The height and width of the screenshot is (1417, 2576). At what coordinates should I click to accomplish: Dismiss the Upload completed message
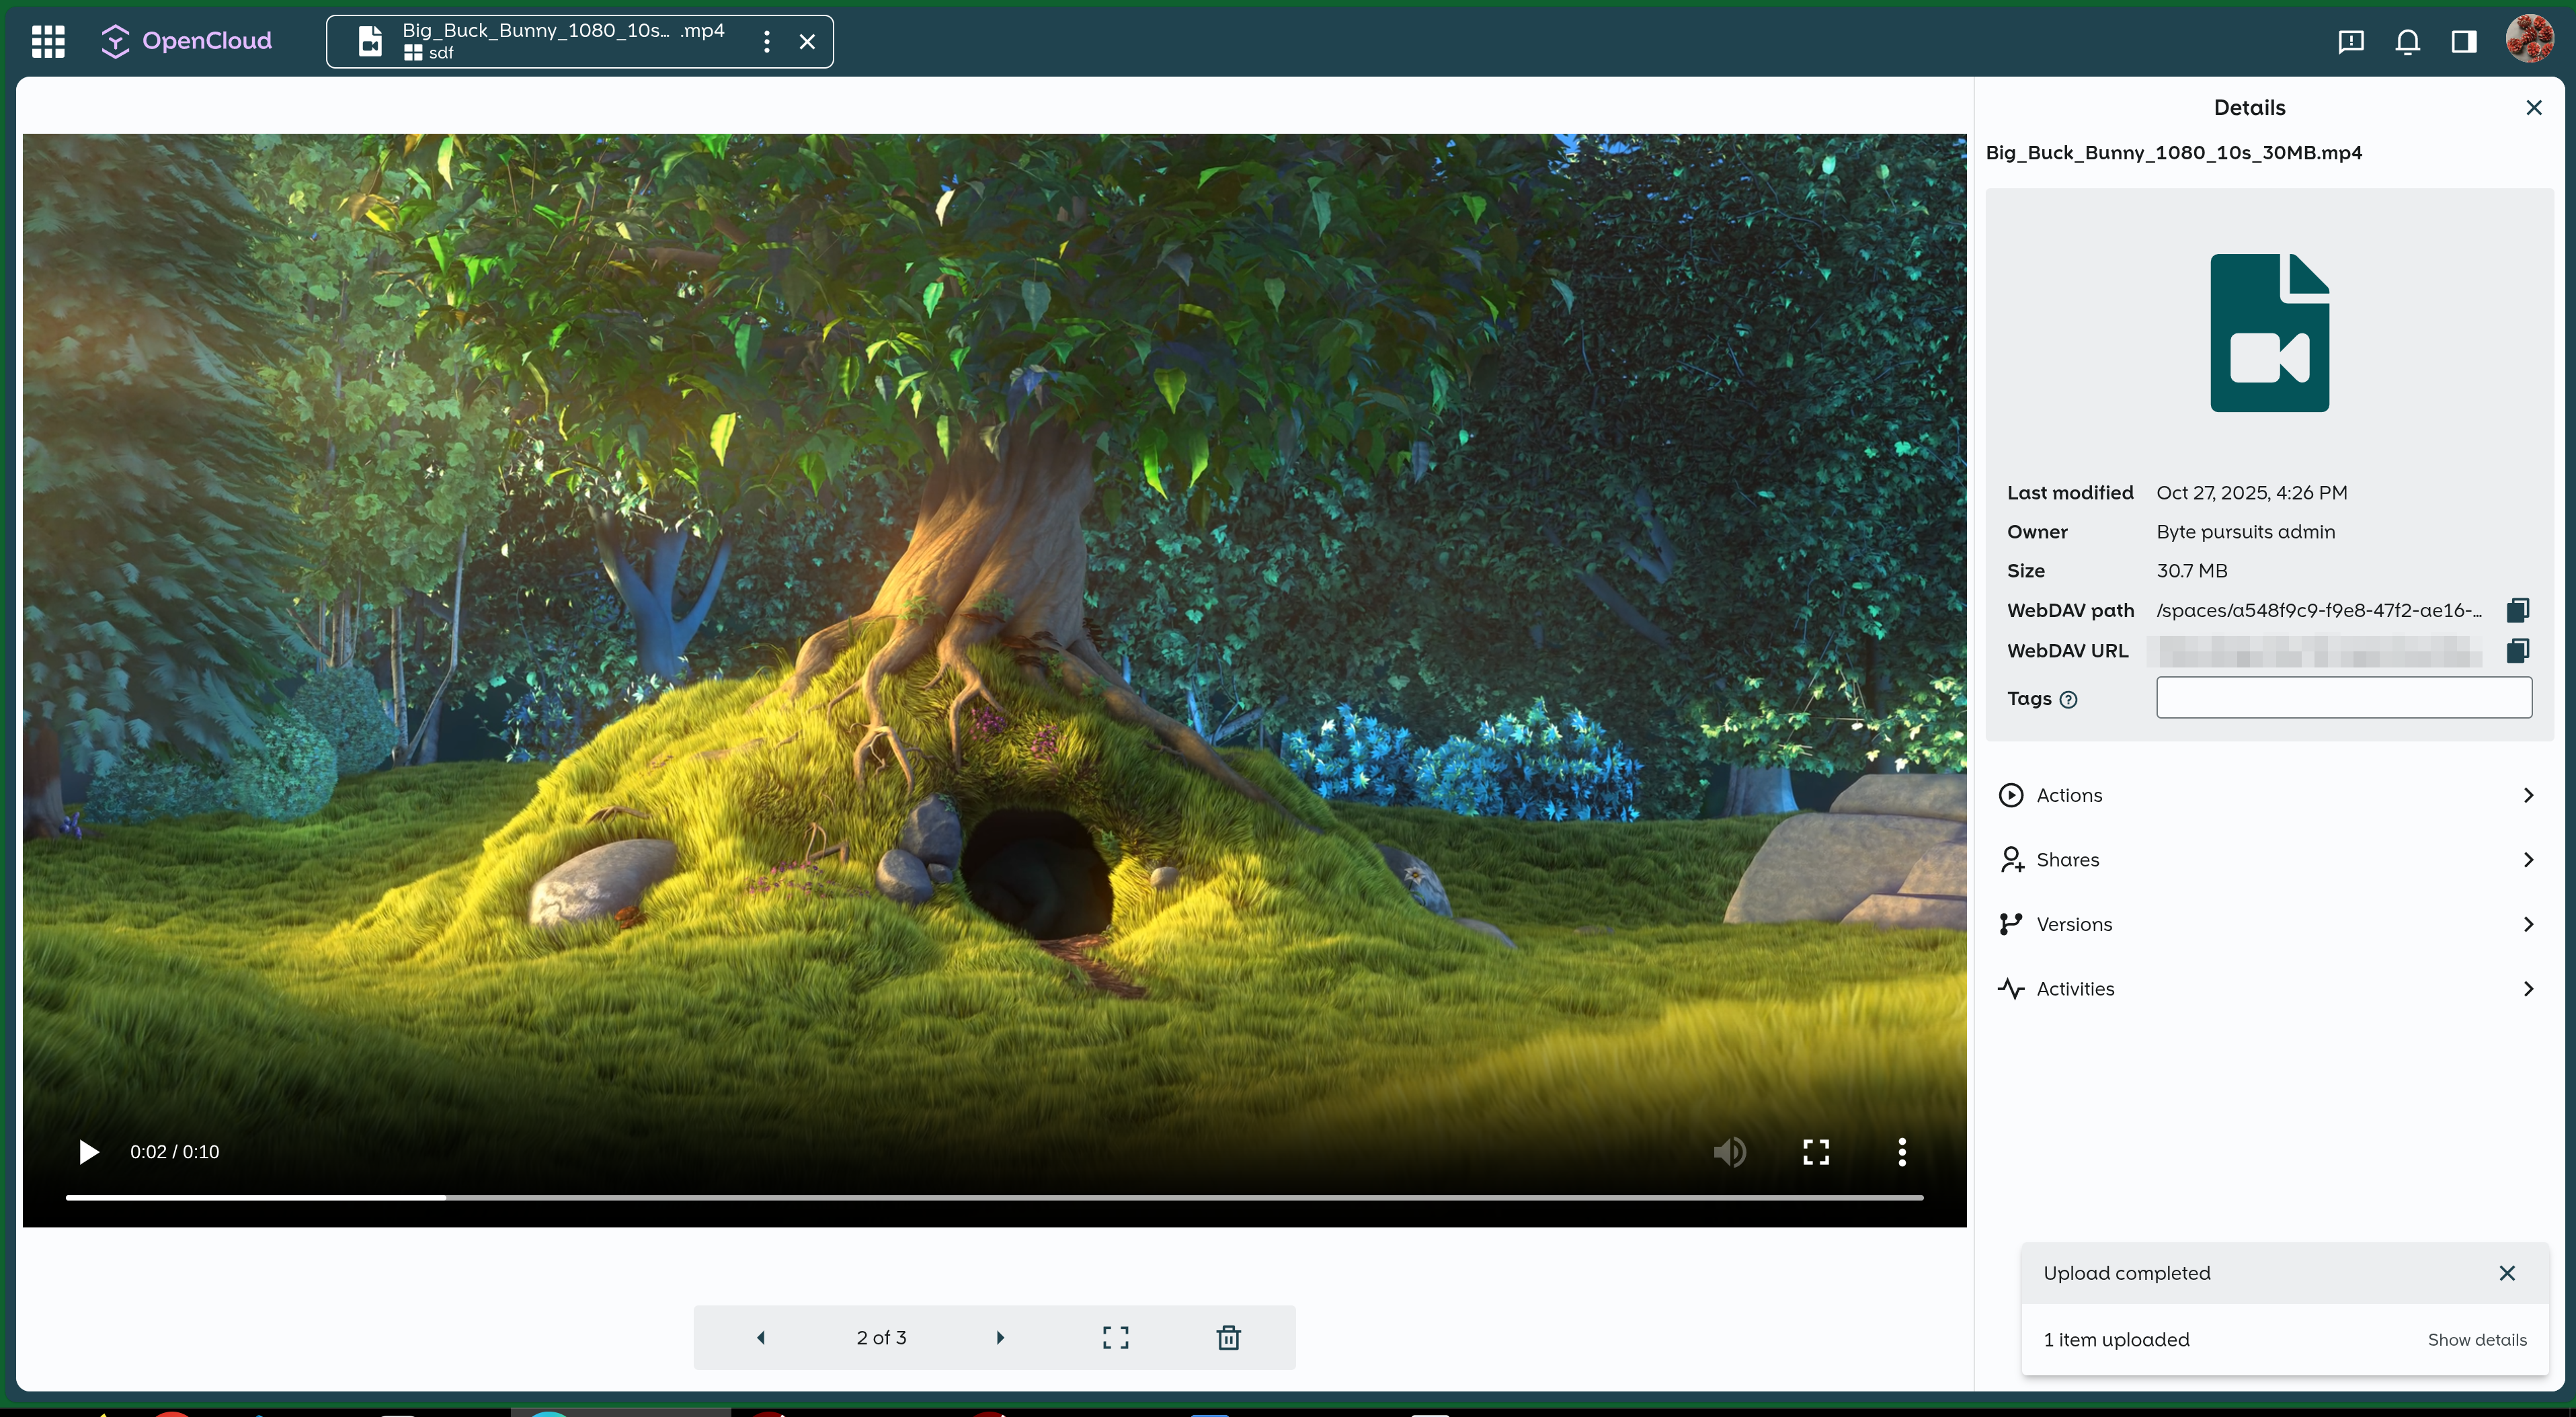coord(2508,1272)
